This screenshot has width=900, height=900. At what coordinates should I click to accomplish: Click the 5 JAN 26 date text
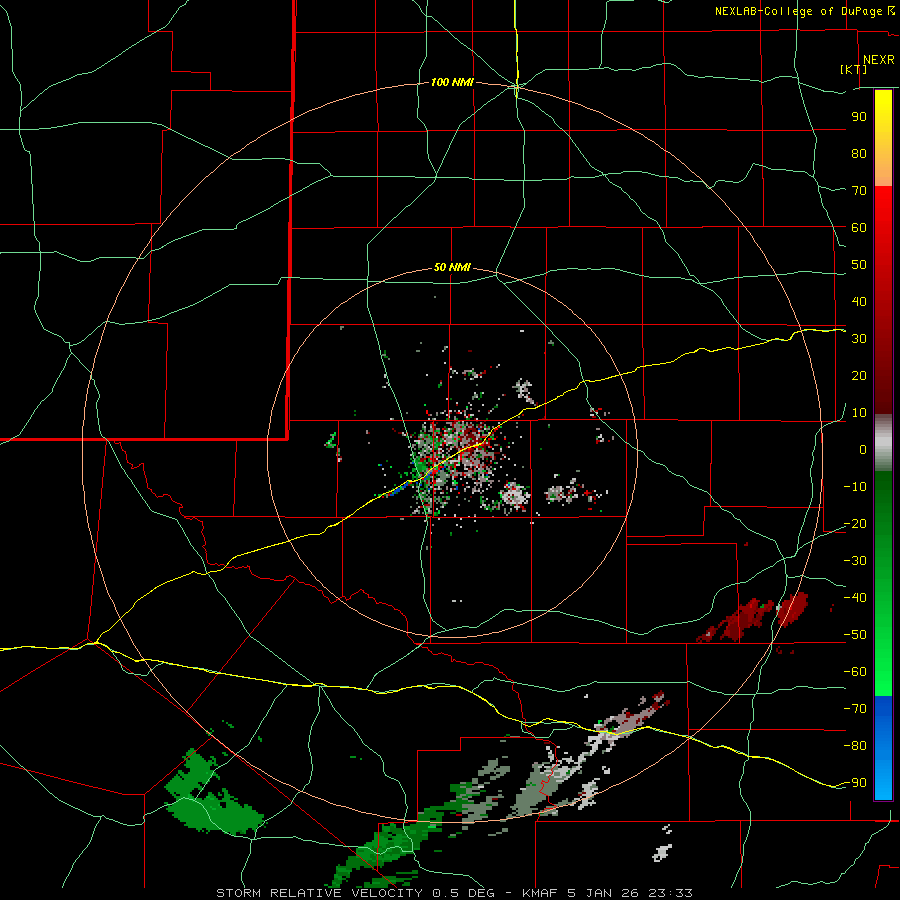coord(604,893)
